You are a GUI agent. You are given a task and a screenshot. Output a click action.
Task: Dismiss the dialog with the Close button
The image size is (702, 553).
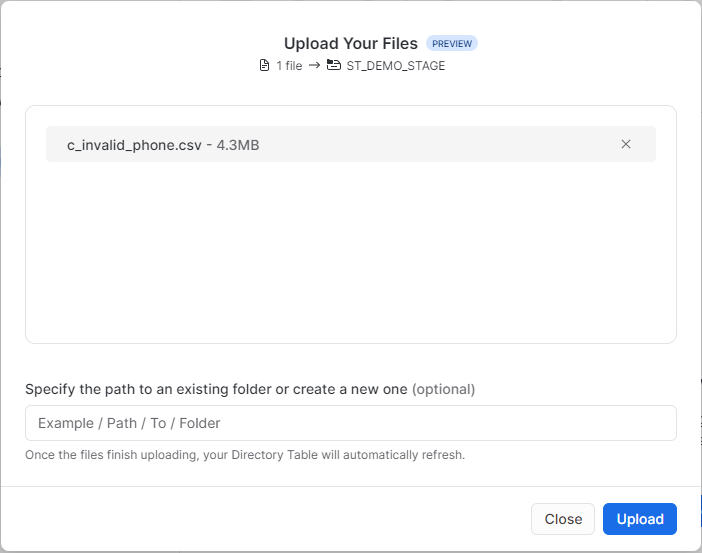tap(563, 519)
